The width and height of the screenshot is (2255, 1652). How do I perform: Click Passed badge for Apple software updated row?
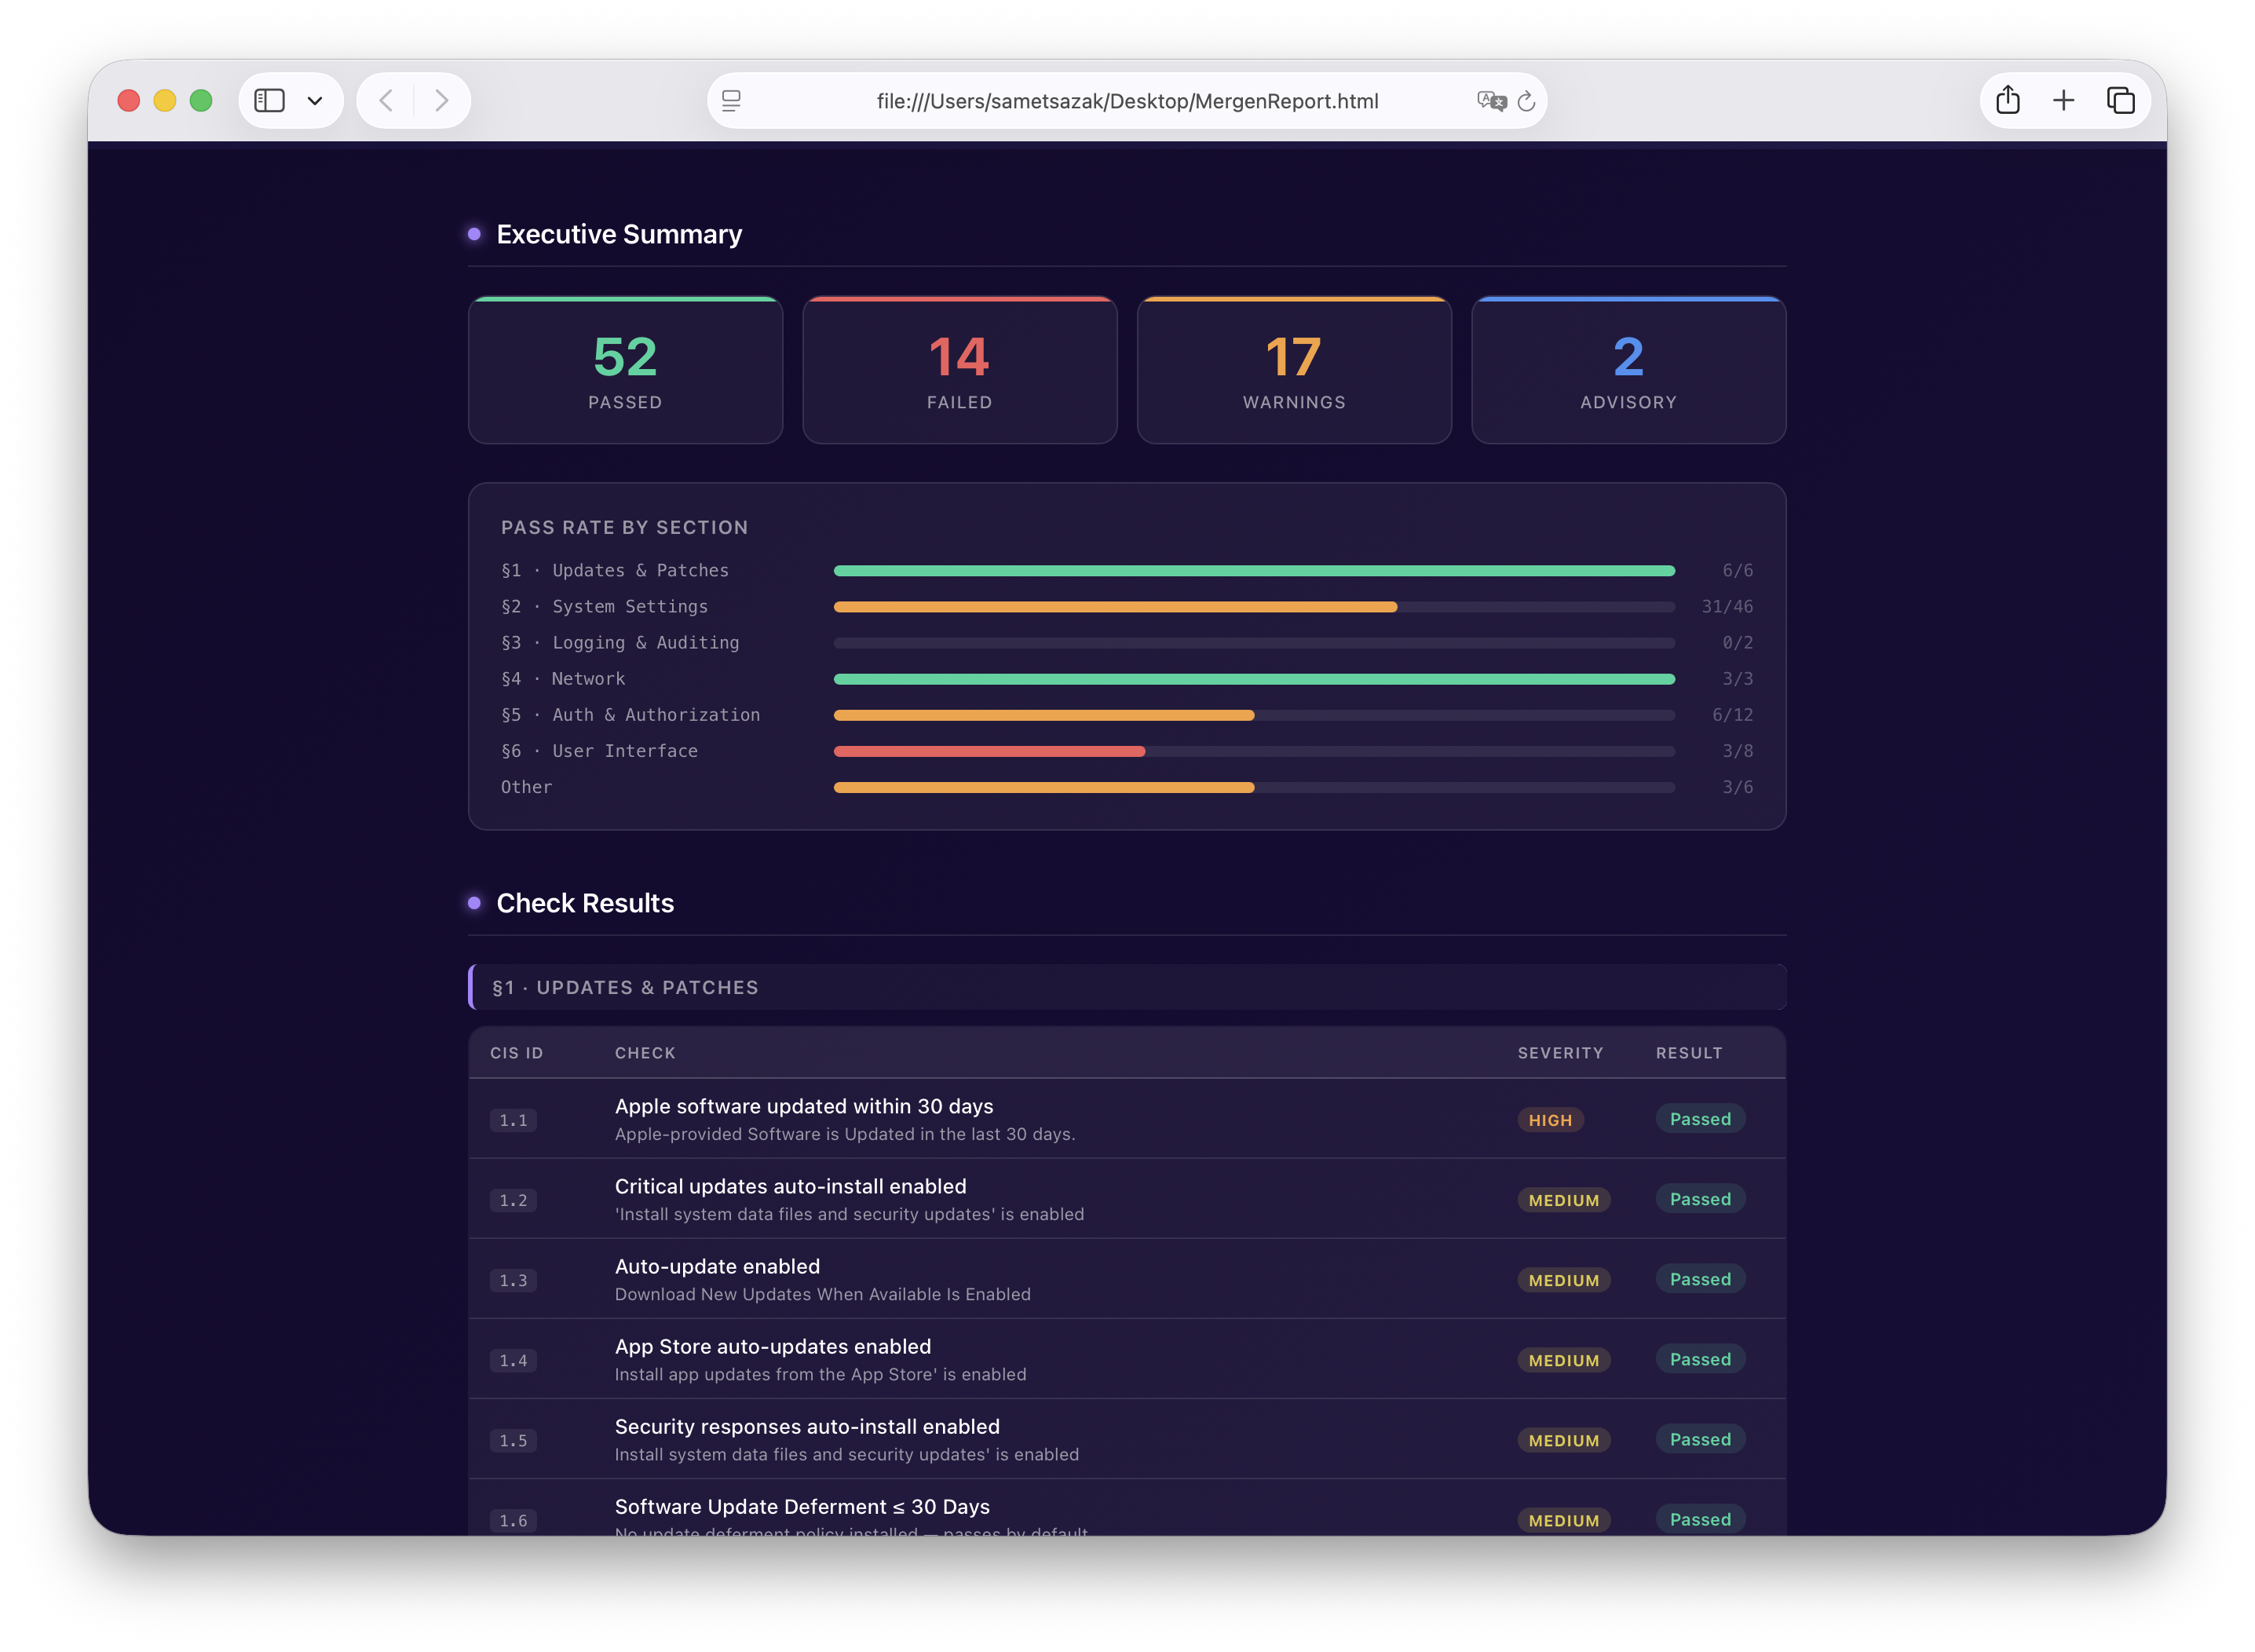(1700, 1119)
